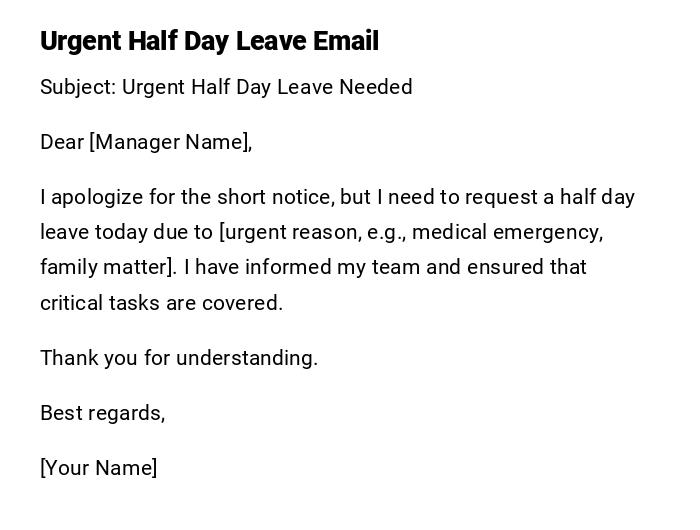Screen dimensions: 700x530
Task: Click the "Thank you for understanding." line
Action: tap(179, 358)
